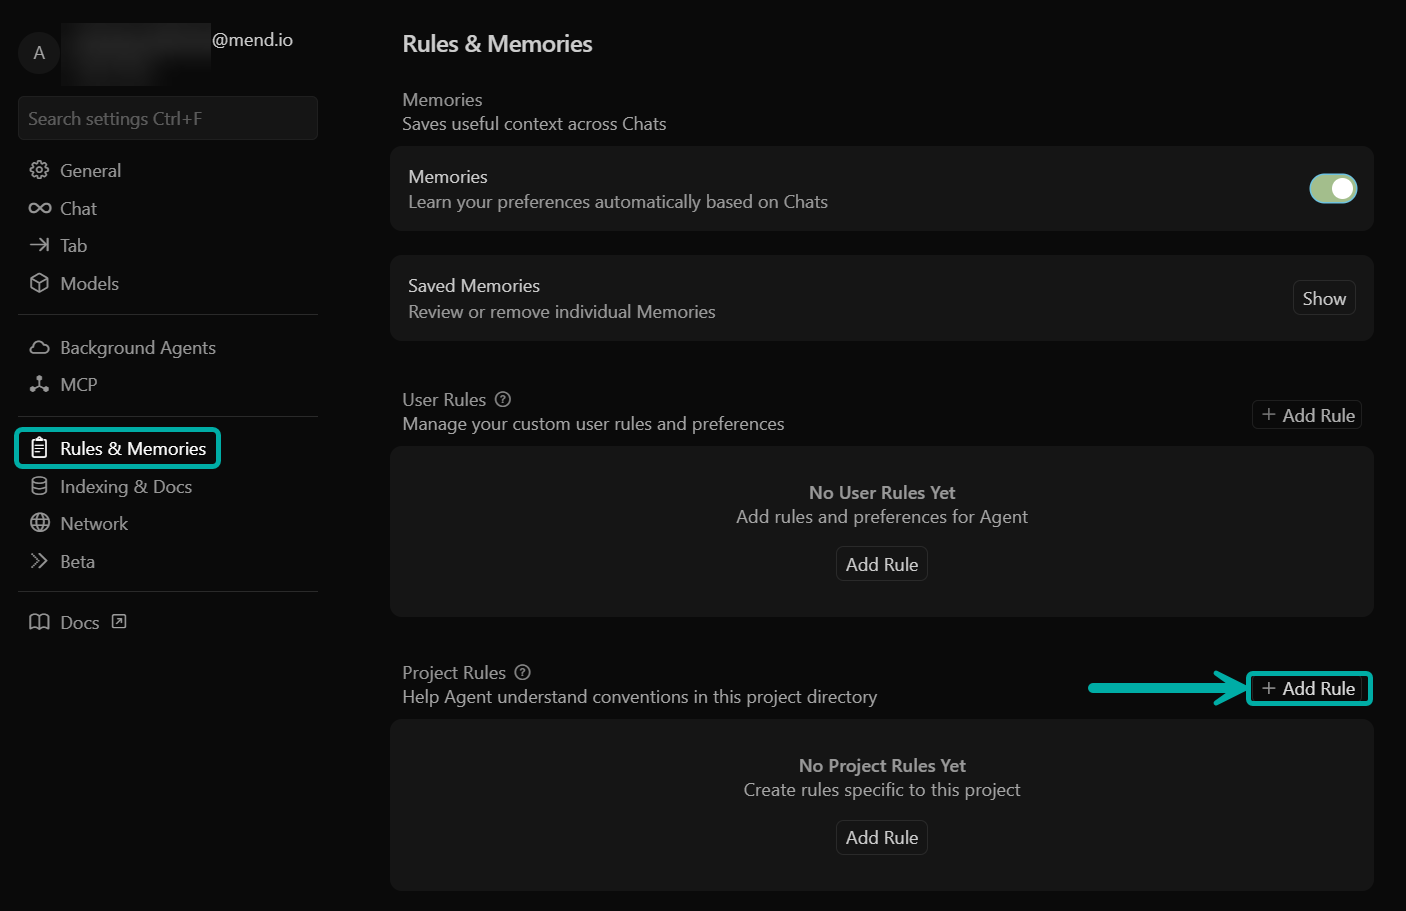
Task: Open help icon next to Project Rules
Action: [522, 672]
